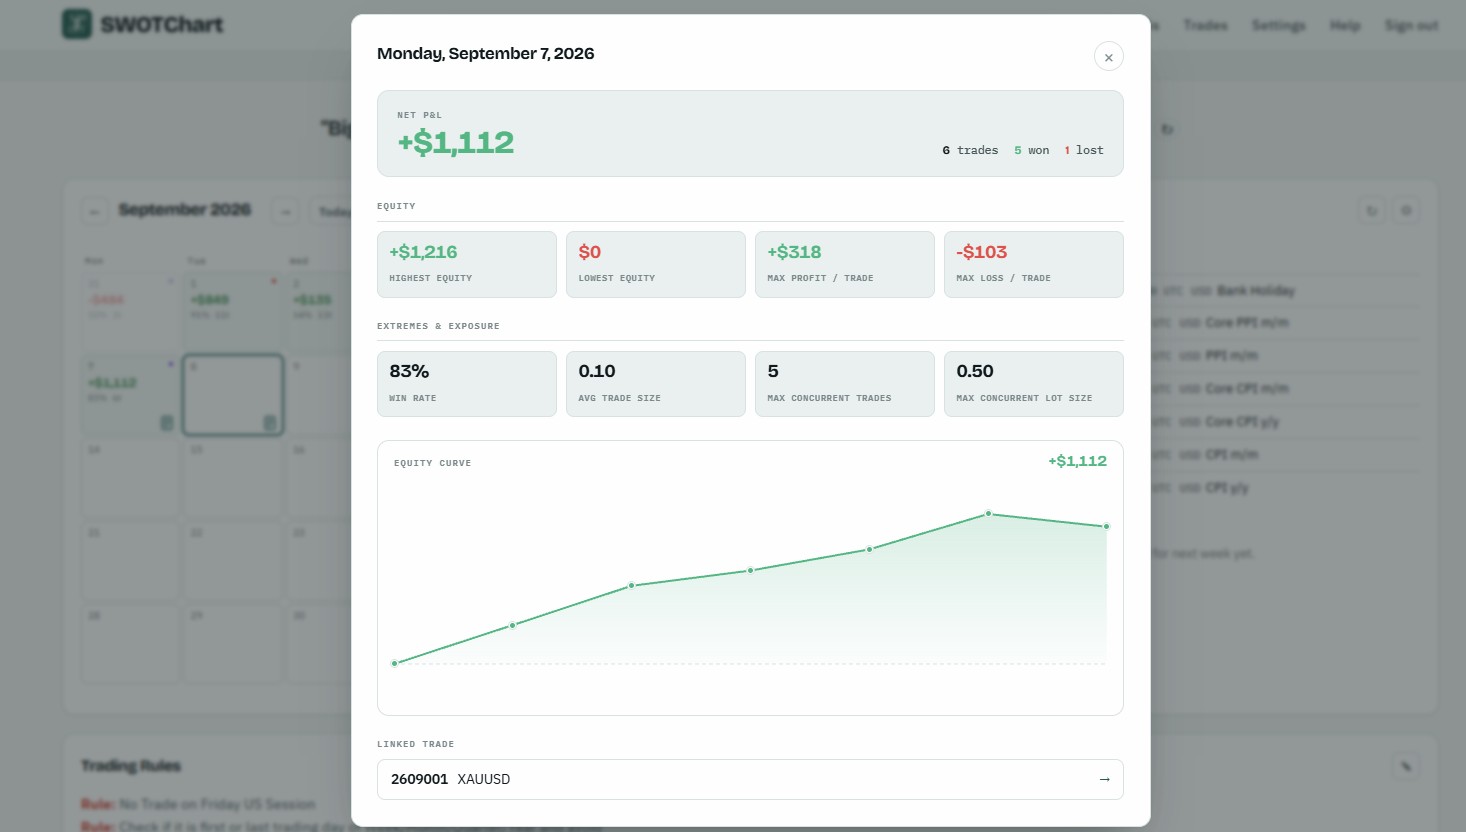Open gear settings icon in background events panel
The image size is (1466, 832).
click(1406, 211)
